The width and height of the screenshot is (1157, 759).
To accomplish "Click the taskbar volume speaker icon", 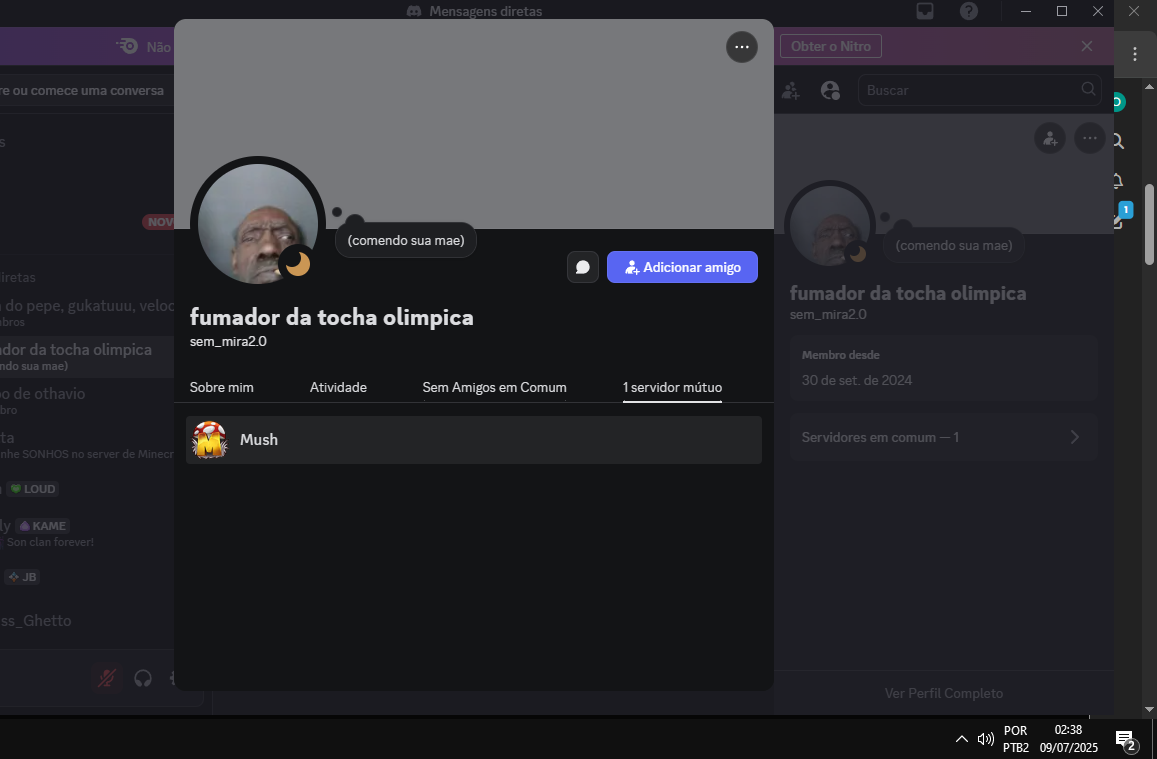I will [x=985, y=738].
